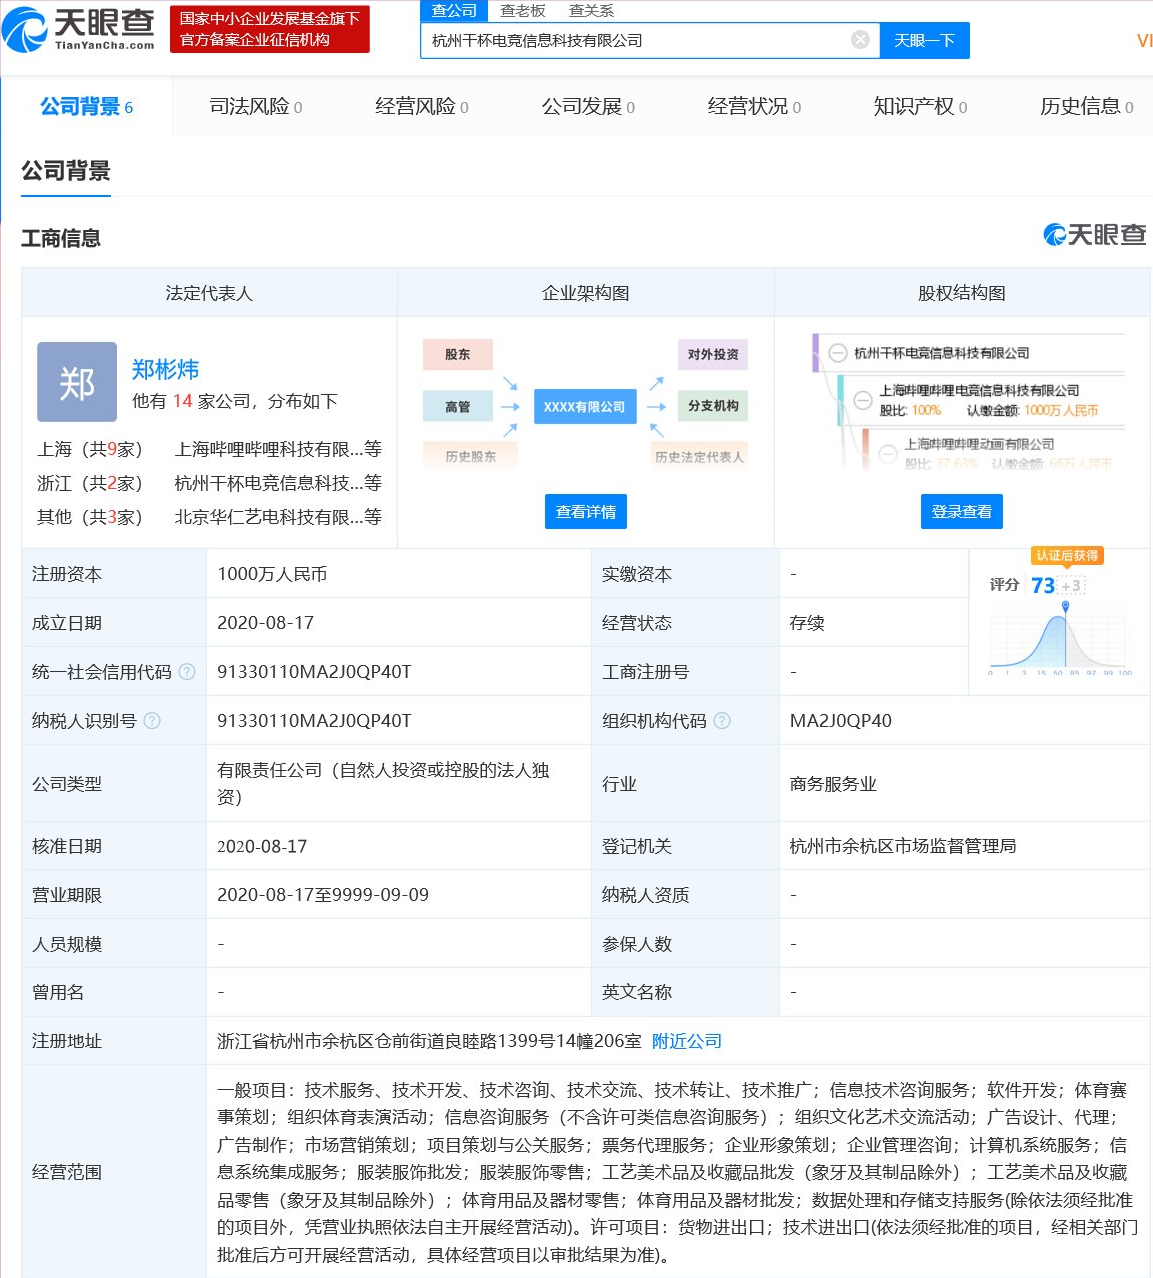Screen dimensions: 1153x1278
Task: Clear the search box with the X icon
Action: click(859, 40)
